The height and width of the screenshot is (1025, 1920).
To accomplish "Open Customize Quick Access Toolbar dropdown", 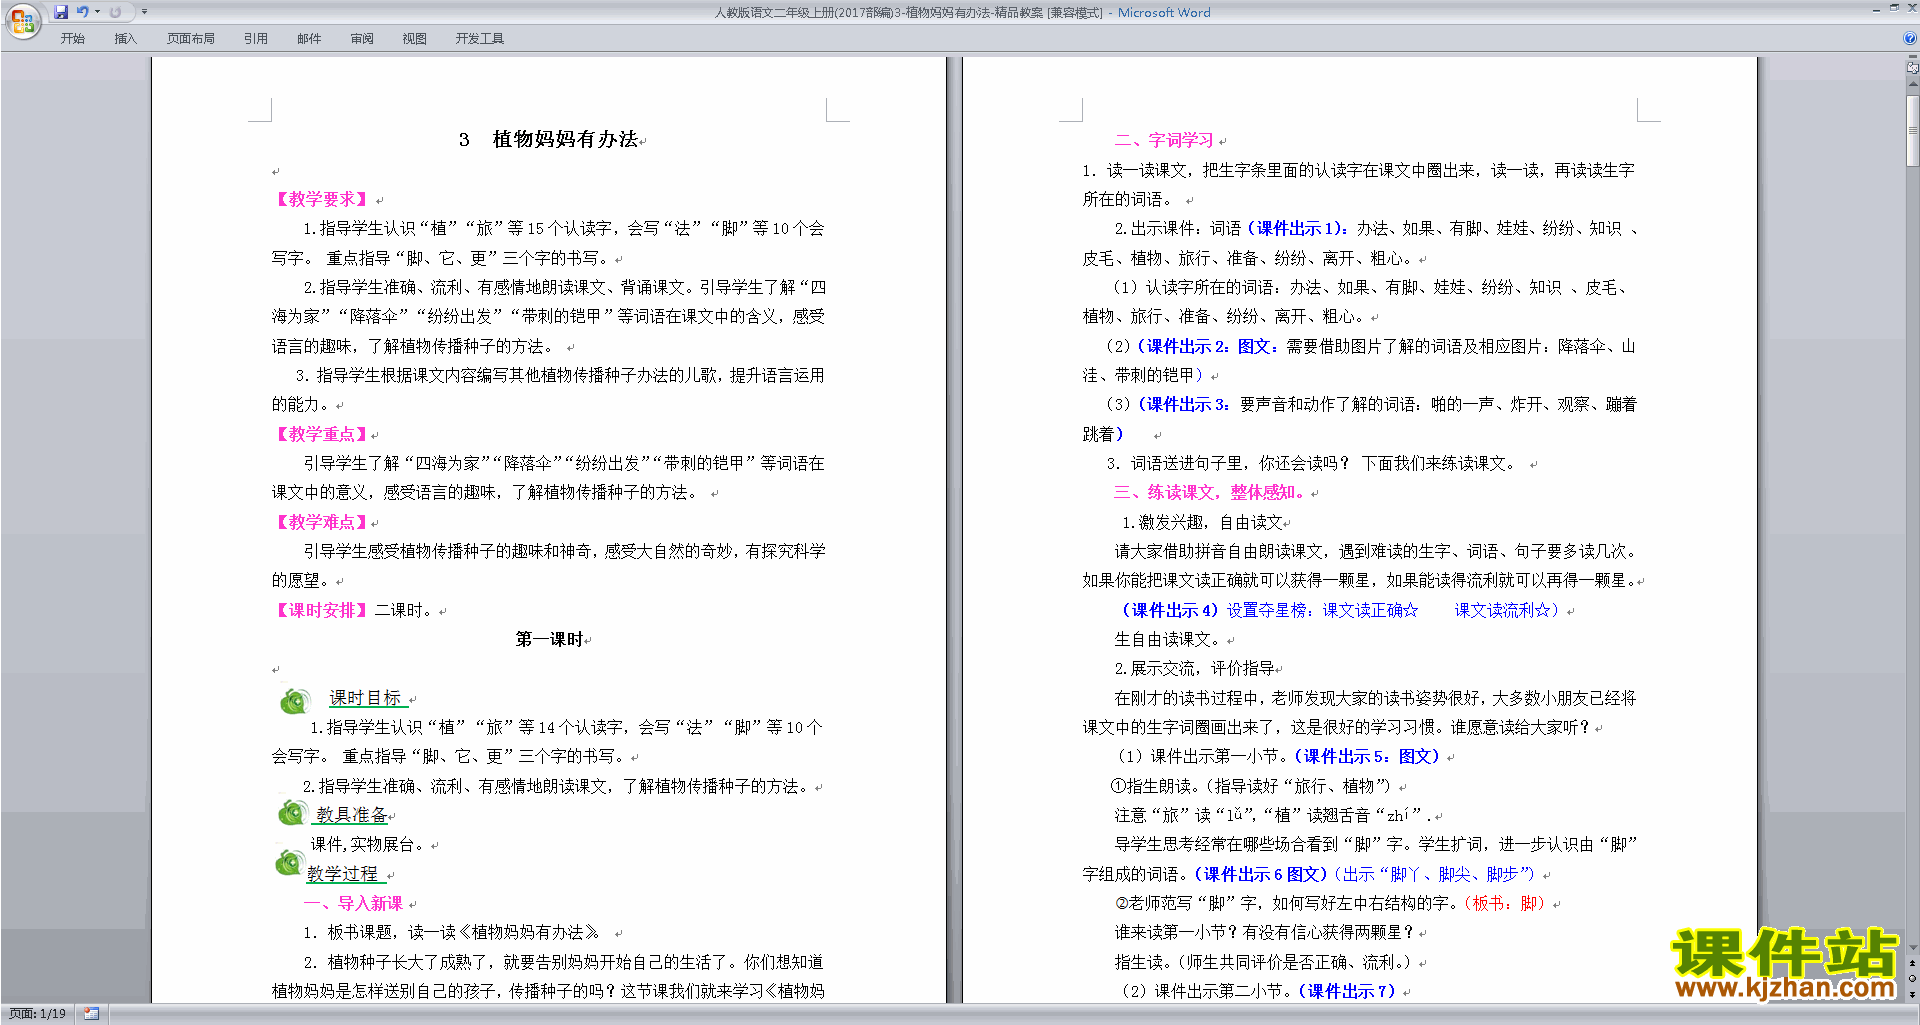I will click(144, 12).
